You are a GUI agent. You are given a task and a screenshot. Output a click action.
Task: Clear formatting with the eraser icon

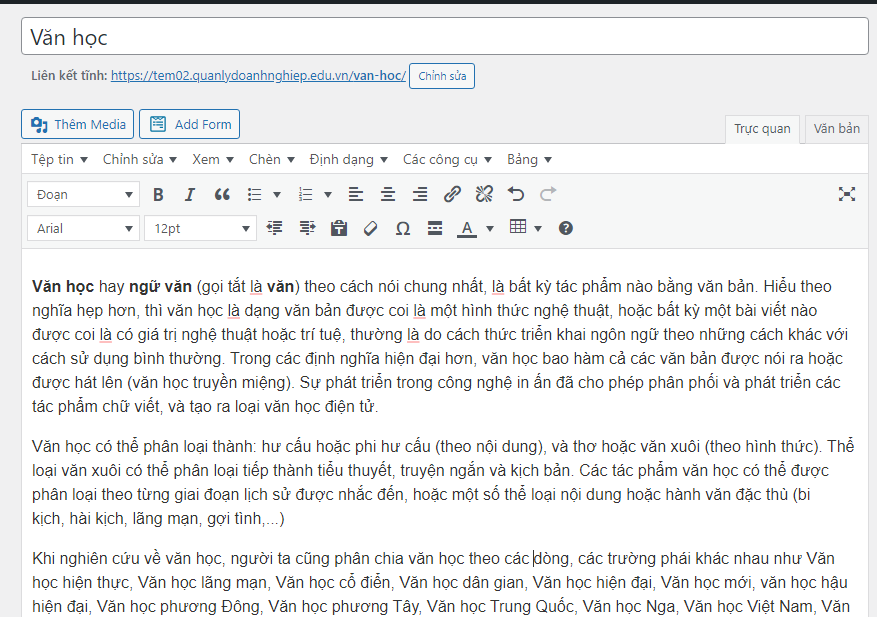[371, 228]
